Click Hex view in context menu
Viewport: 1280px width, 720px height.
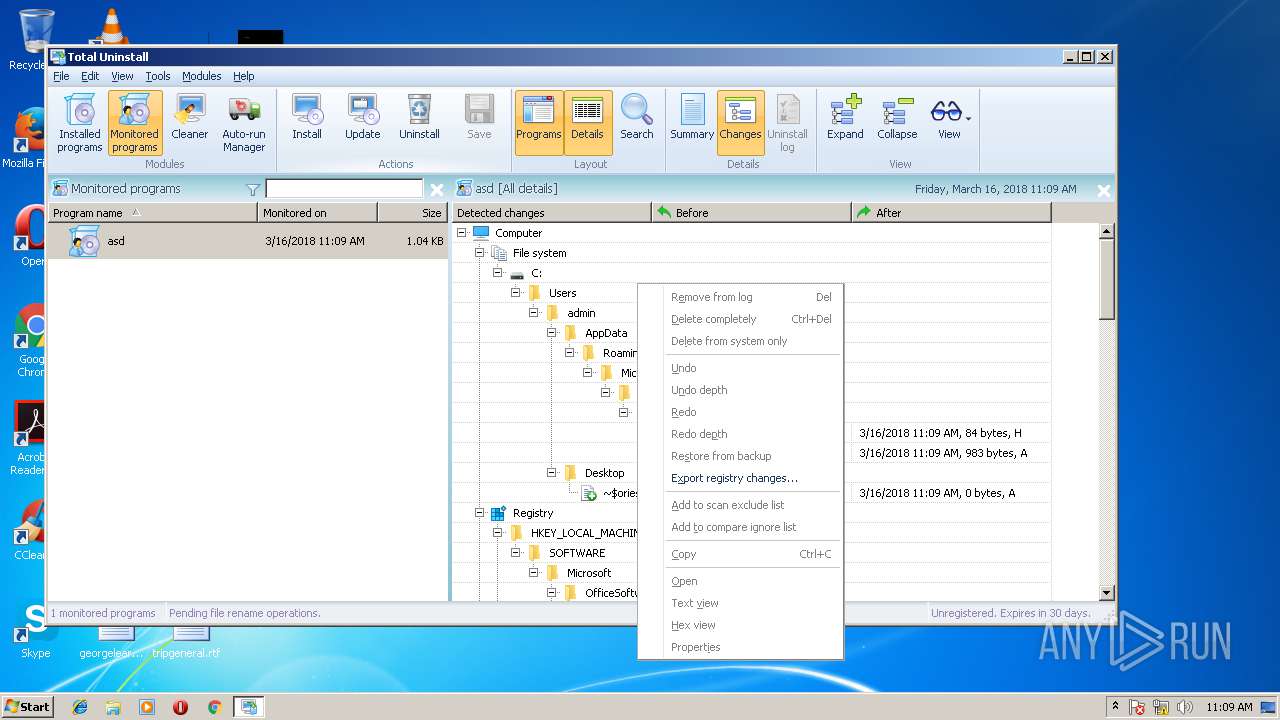click(x=740, y=625)
